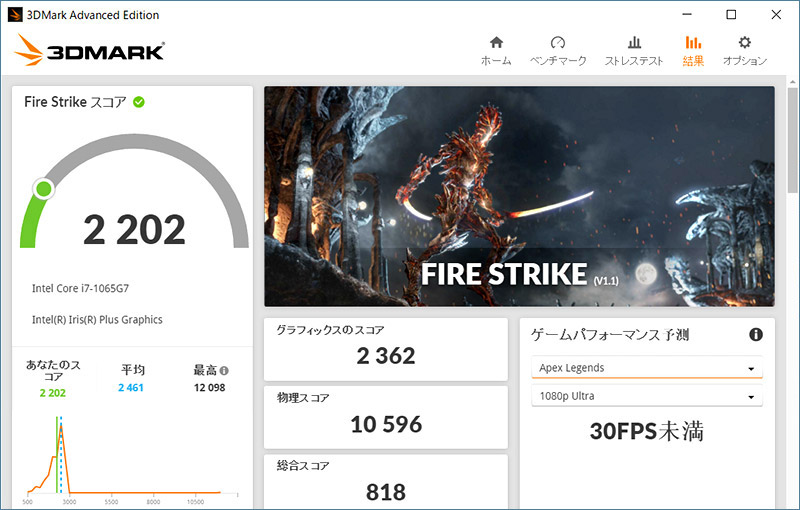This screenshot has height=510, width=800.
Task: Click the Intel(R) Iris(R) Plus Graphics text
Action: click(x=97, y=320)
